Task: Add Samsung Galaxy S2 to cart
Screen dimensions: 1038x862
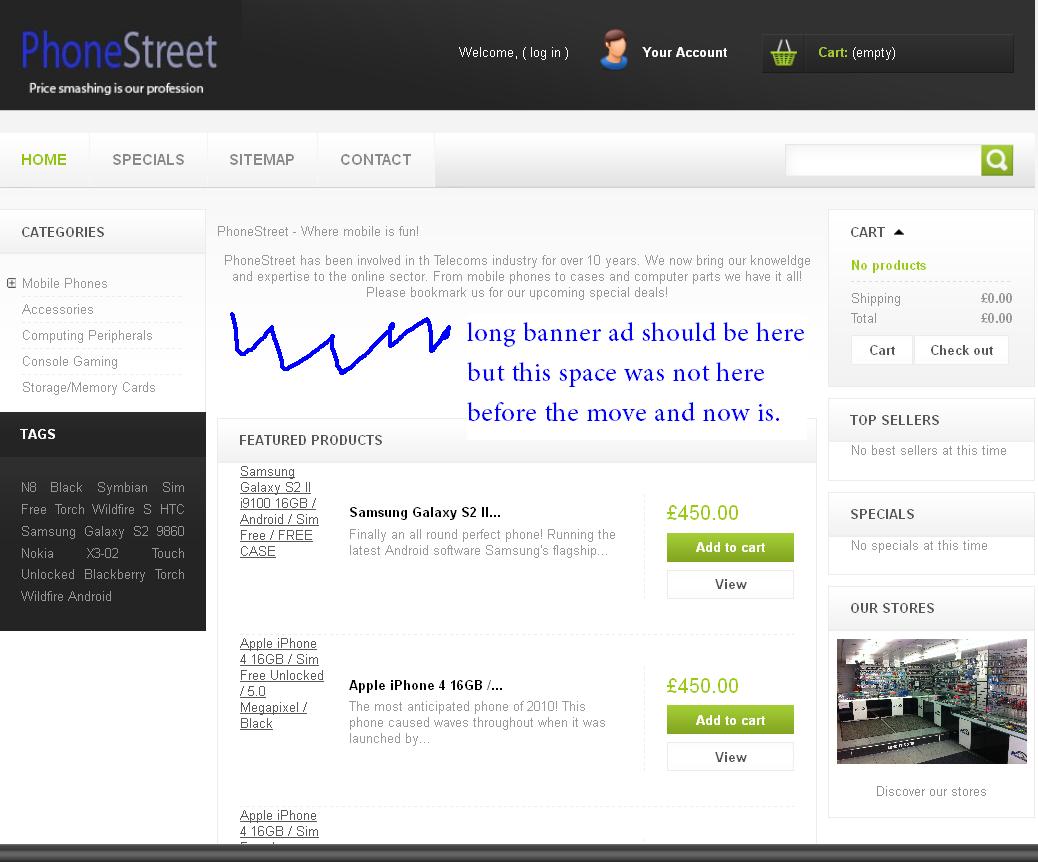Action: click(x=730, y=547)
